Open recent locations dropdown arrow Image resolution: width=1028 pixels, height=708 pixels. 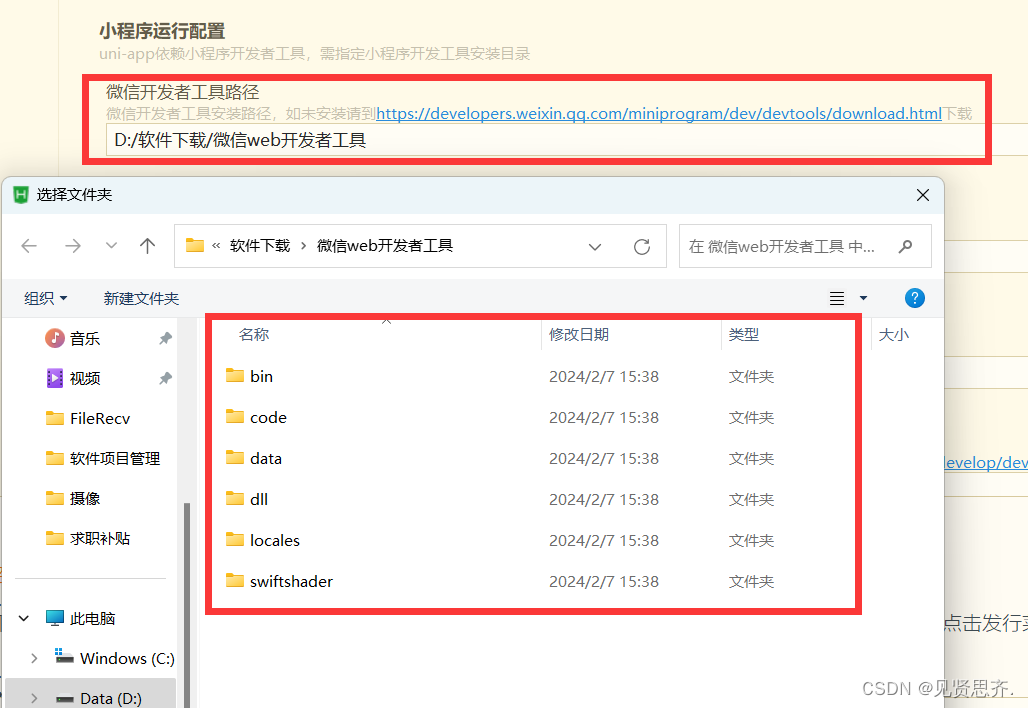pyautogui.click(x=111, y=246)
